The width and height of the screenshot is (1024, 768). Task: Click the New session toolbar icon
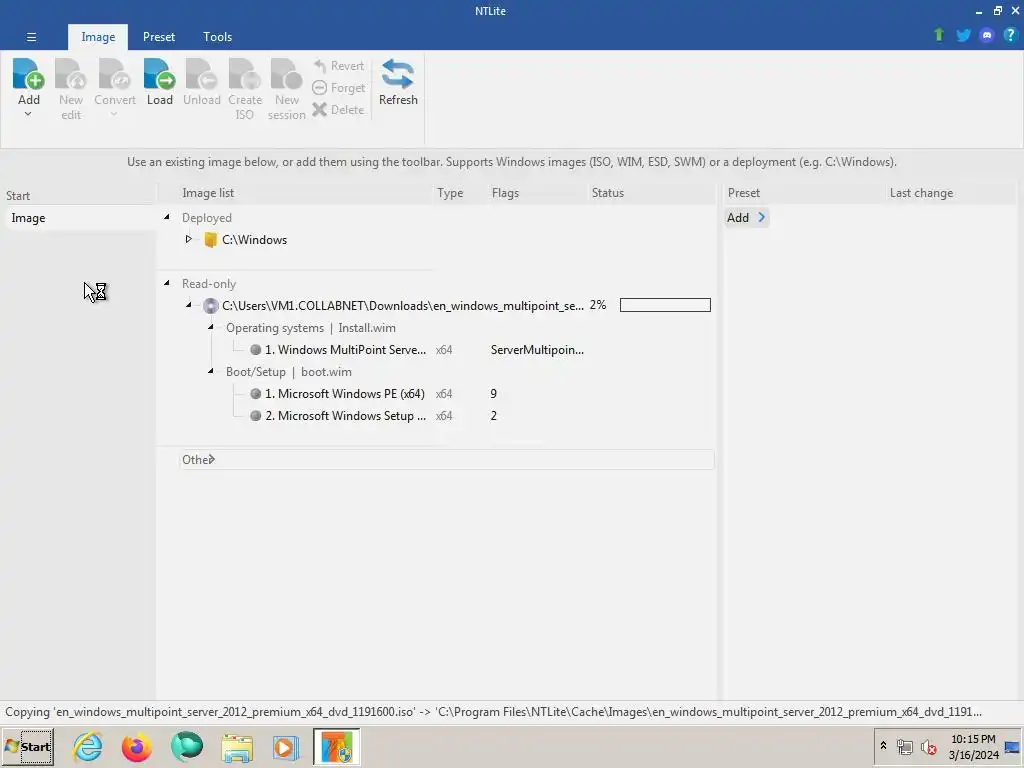pyautogui.click(x=286, y=74)
